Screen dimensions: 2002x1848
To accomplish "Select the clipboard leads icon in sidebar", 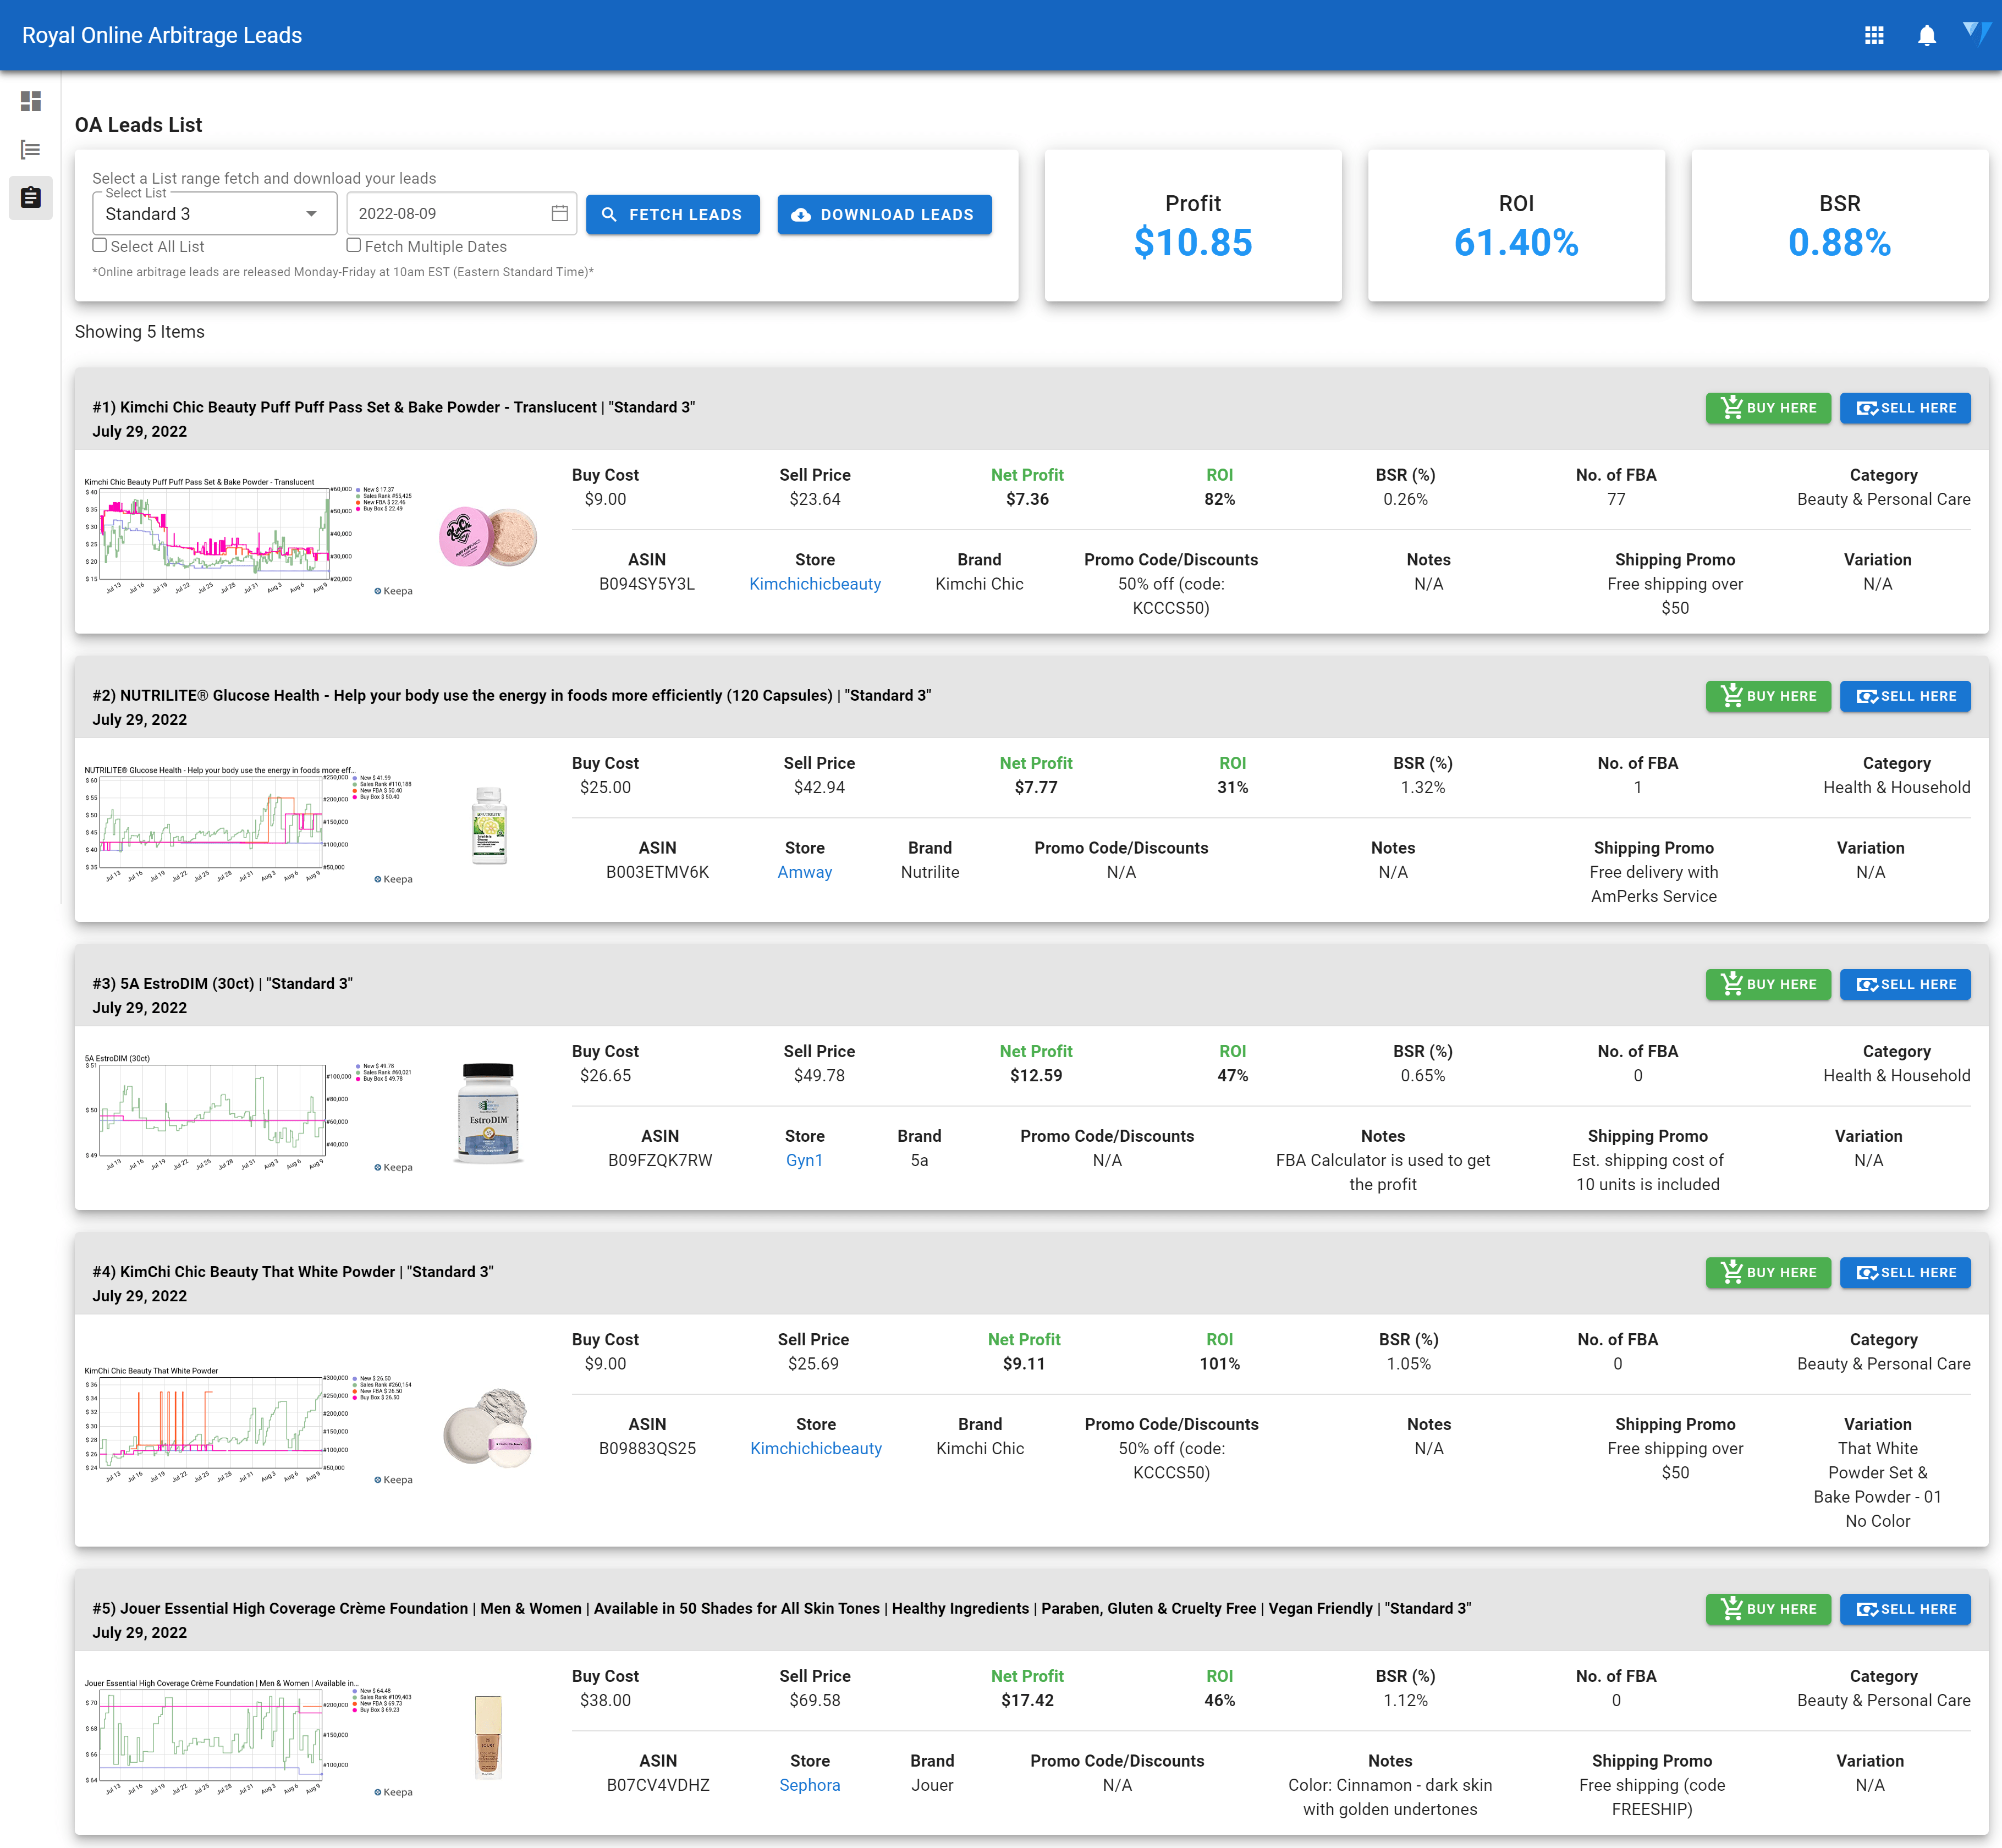I will coord(31,197).
